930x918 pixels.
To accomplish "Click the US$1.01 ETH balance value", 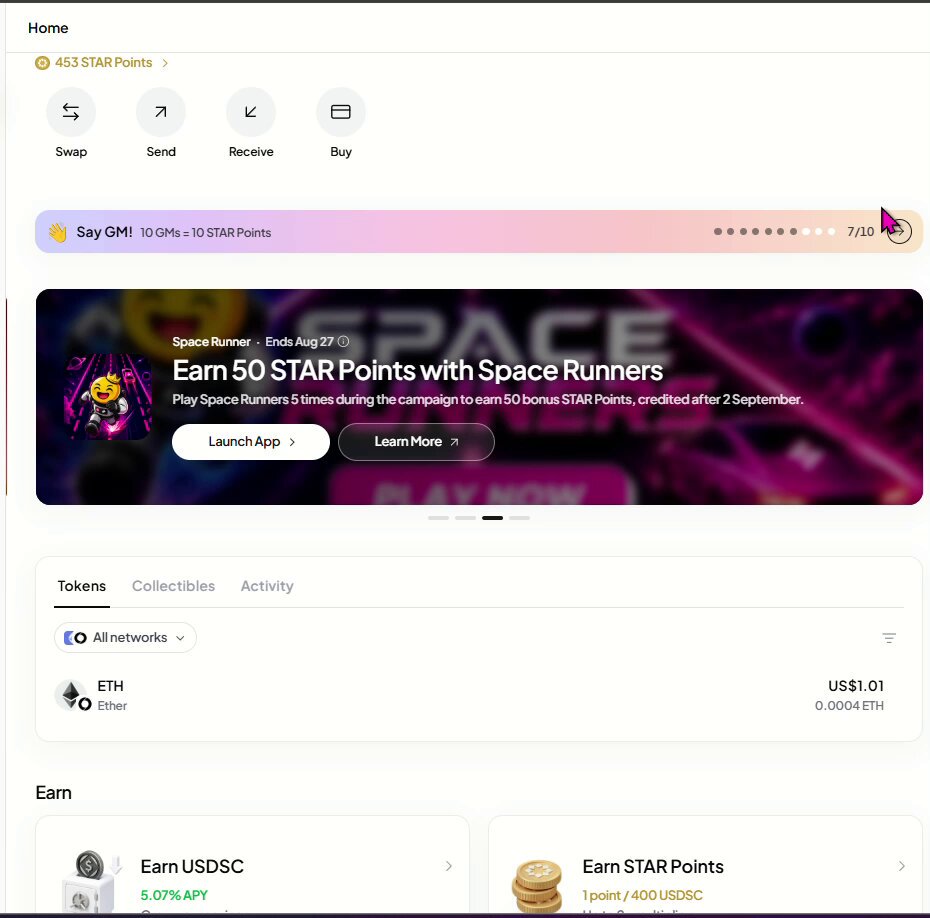I will (856, 686).
